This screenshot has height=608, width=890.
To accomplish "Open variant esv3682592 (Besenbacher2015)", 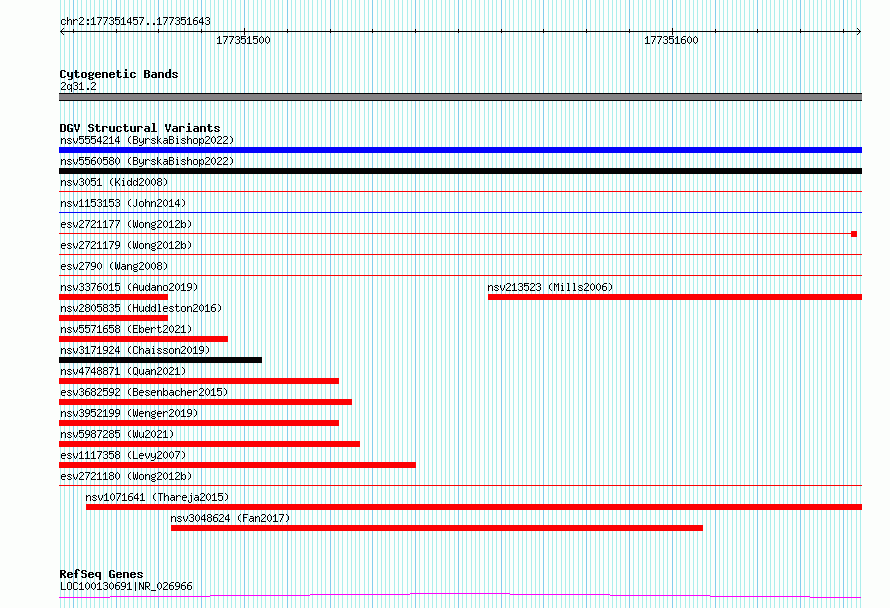I will click(x=144, y=392).
